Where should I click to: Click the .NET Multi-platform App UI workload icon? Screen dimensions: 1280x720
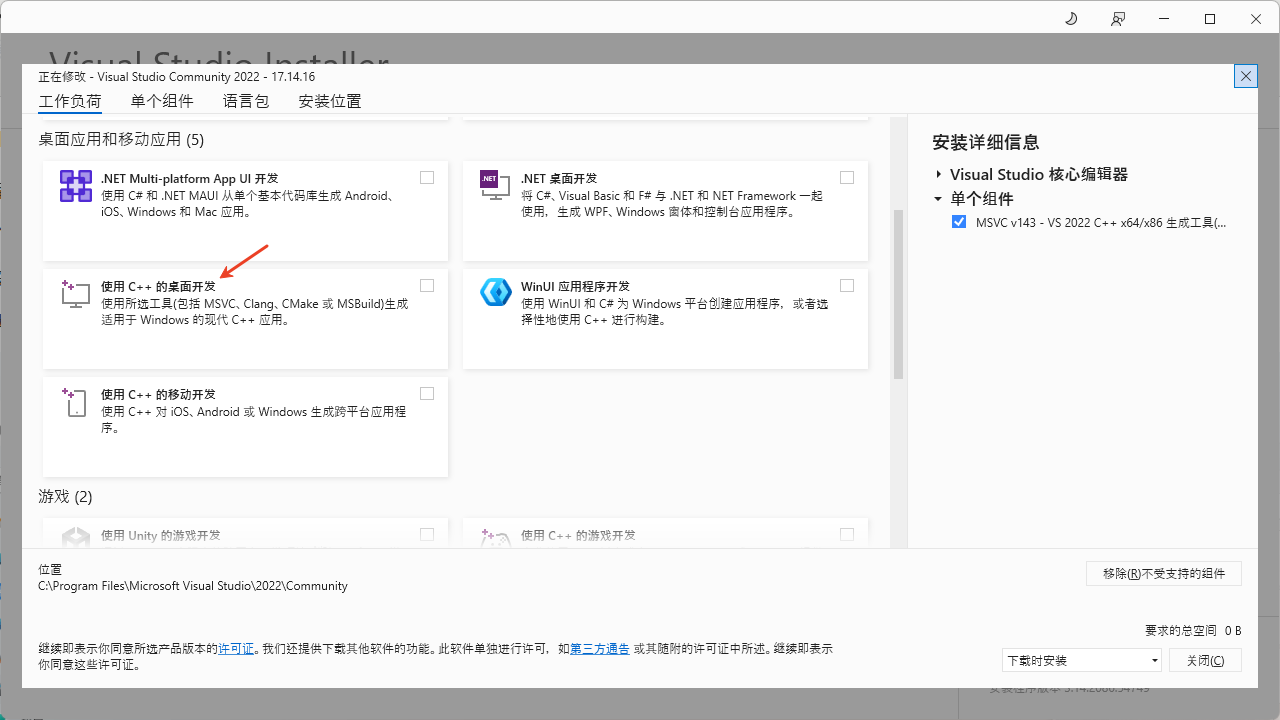(76, 186)
